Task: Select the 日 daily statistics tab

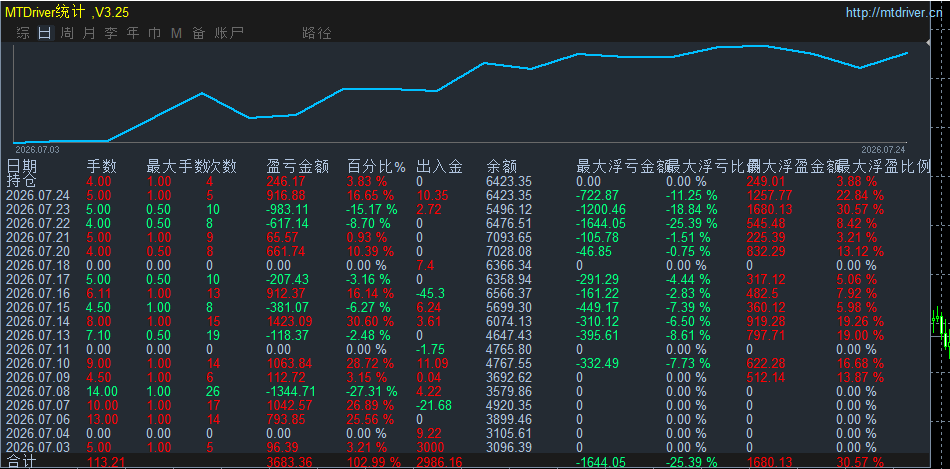Action: [x=45, y=33]
